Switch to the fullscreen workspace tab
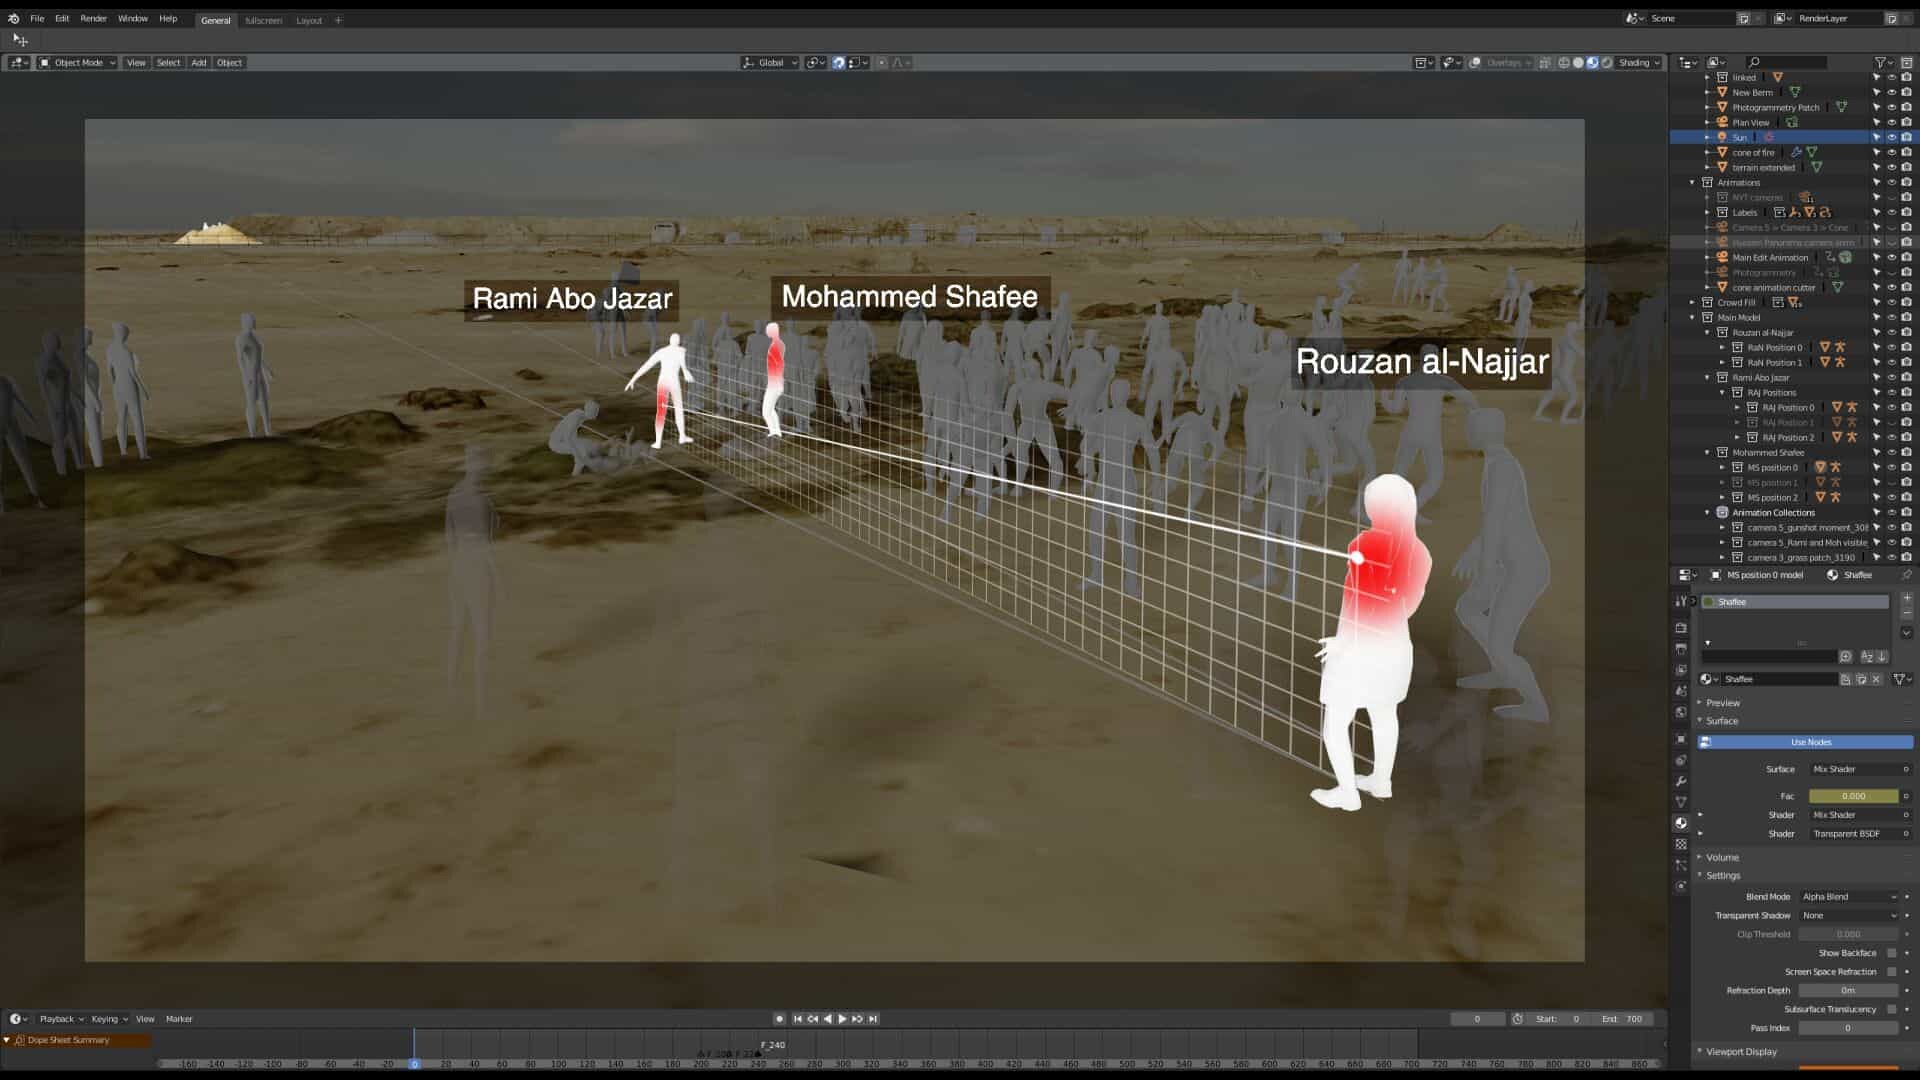The width and height of the screenshot is (1920, 1080). click(x=263, y=20)
